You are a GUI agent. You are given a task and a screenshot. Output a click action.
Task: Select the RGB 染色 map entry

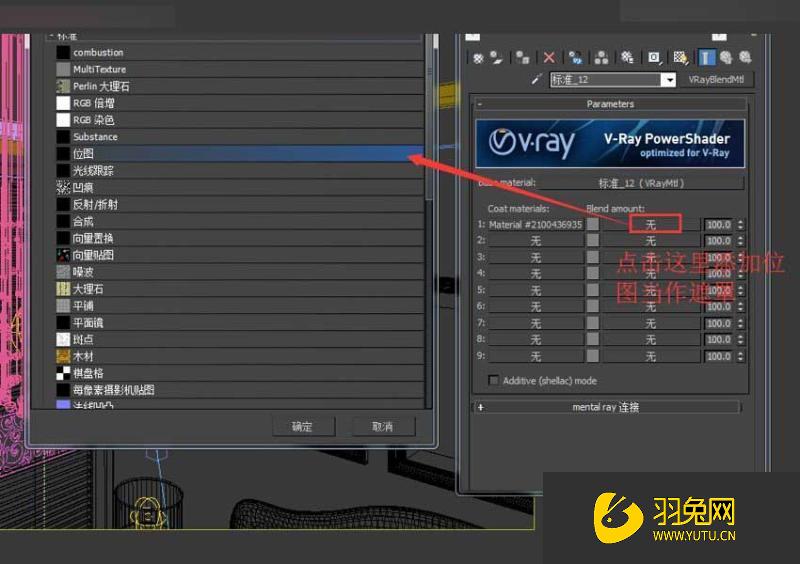(240, 120)
